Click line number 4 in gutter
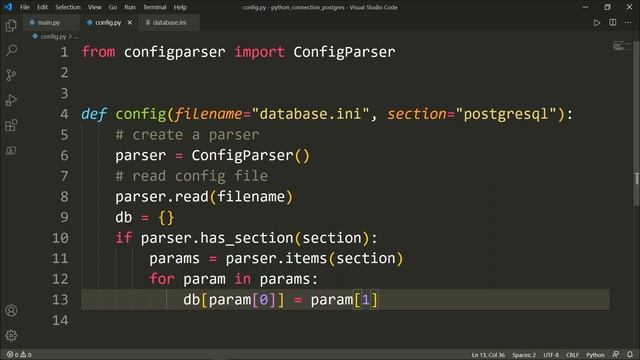The height and width of the screenshot is (360, 640). 64,114
